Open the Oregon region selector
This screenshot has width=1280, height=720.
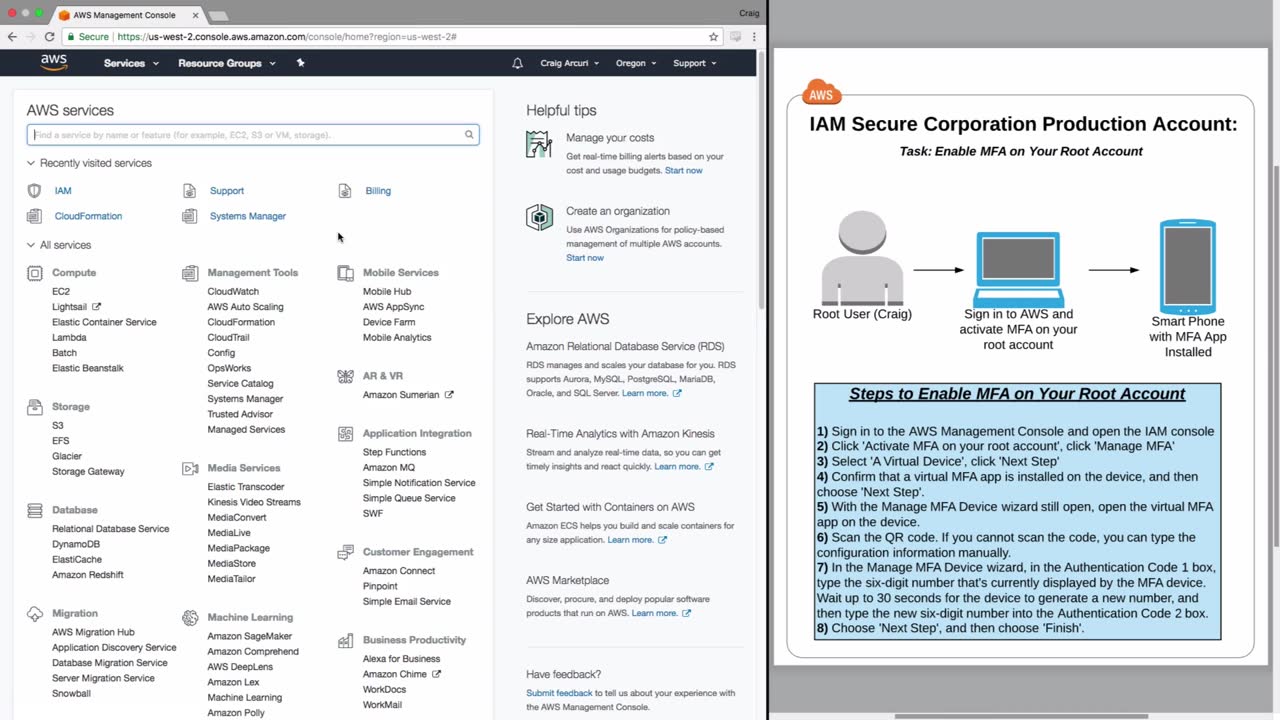click(x=636, y=63)
